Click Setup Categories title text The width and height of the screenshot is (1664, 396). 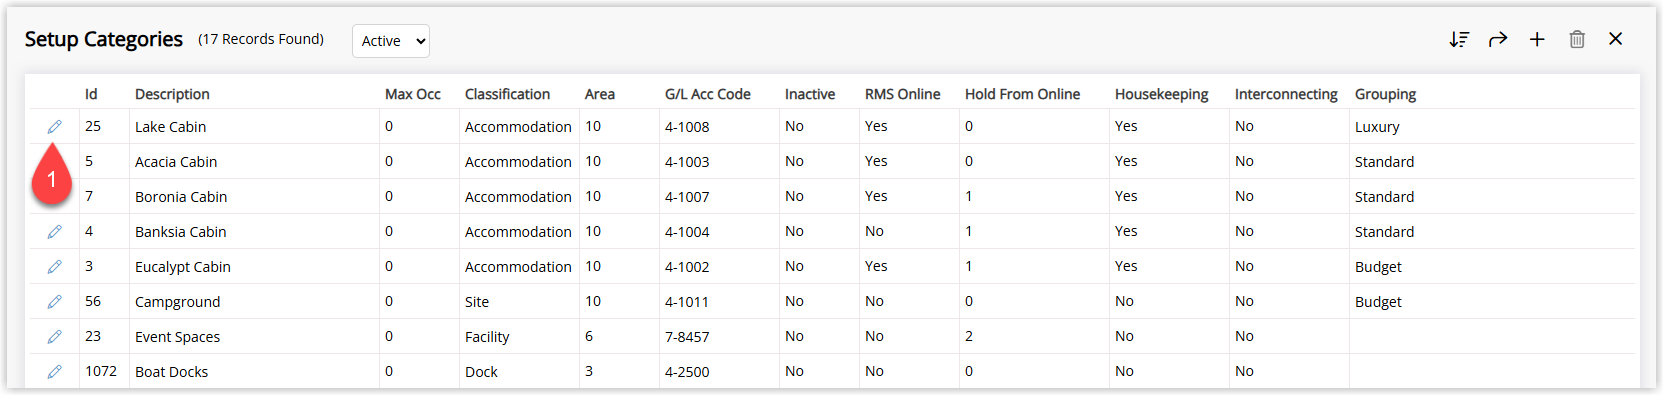104,39
